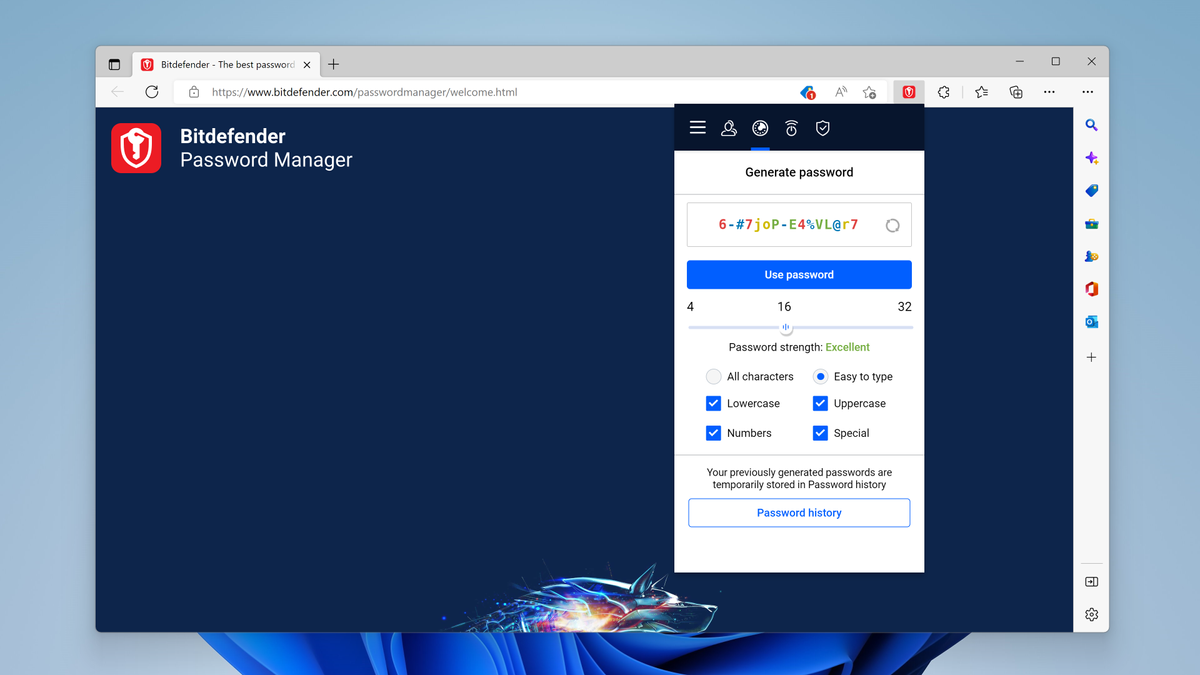Open Microsoft Edge Copilot from the sidebar
The image size is (1200, 675).
(1091, 157)
